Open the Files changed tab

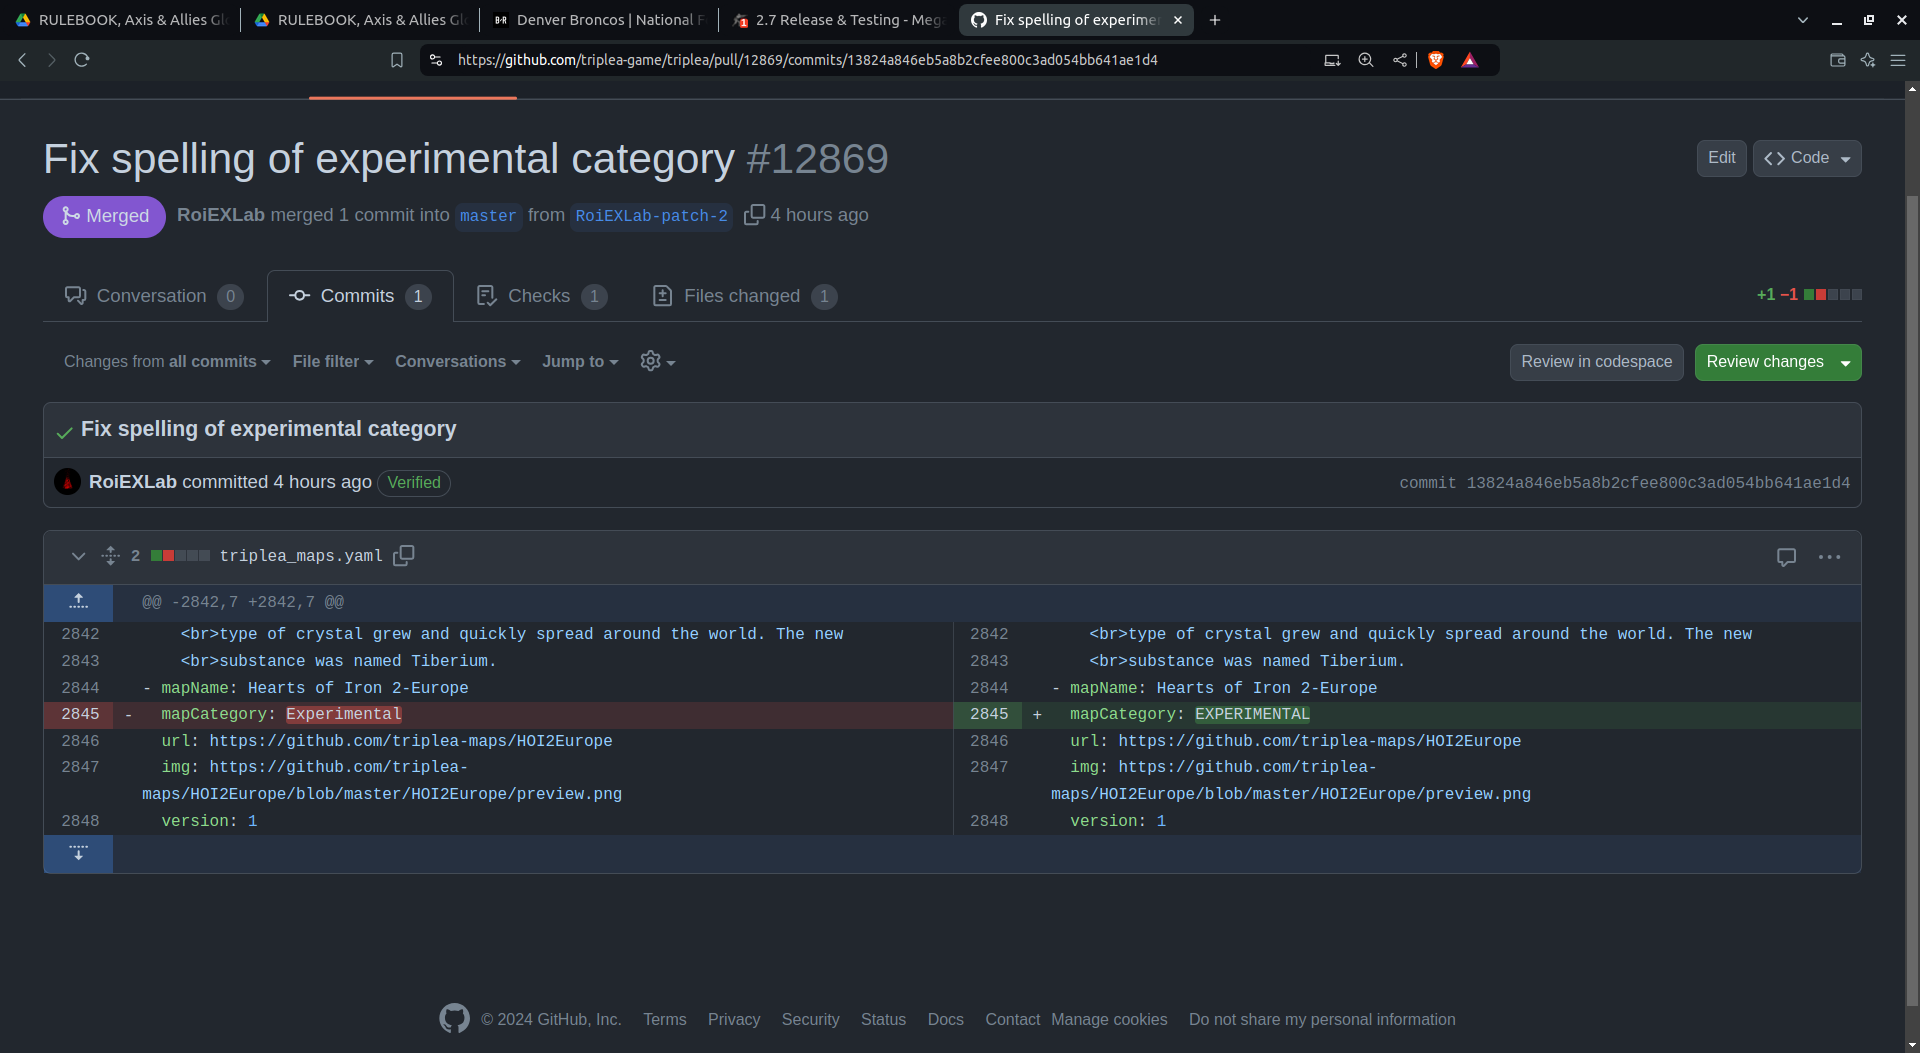[745, 296]
